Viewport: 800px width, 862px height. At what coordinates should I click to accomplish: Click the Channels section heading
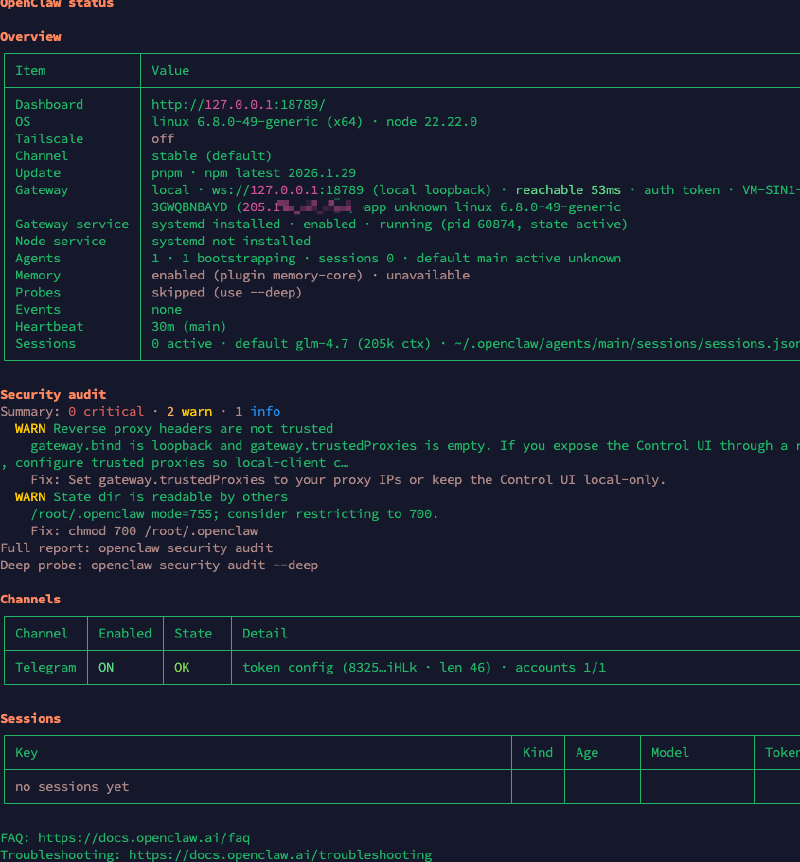(x=31, y=599)
